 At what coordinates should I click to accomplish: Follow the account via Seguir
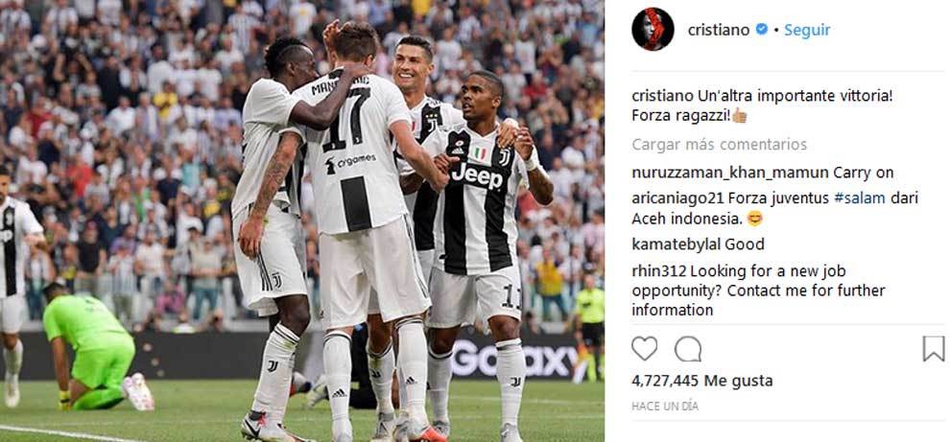807,30
